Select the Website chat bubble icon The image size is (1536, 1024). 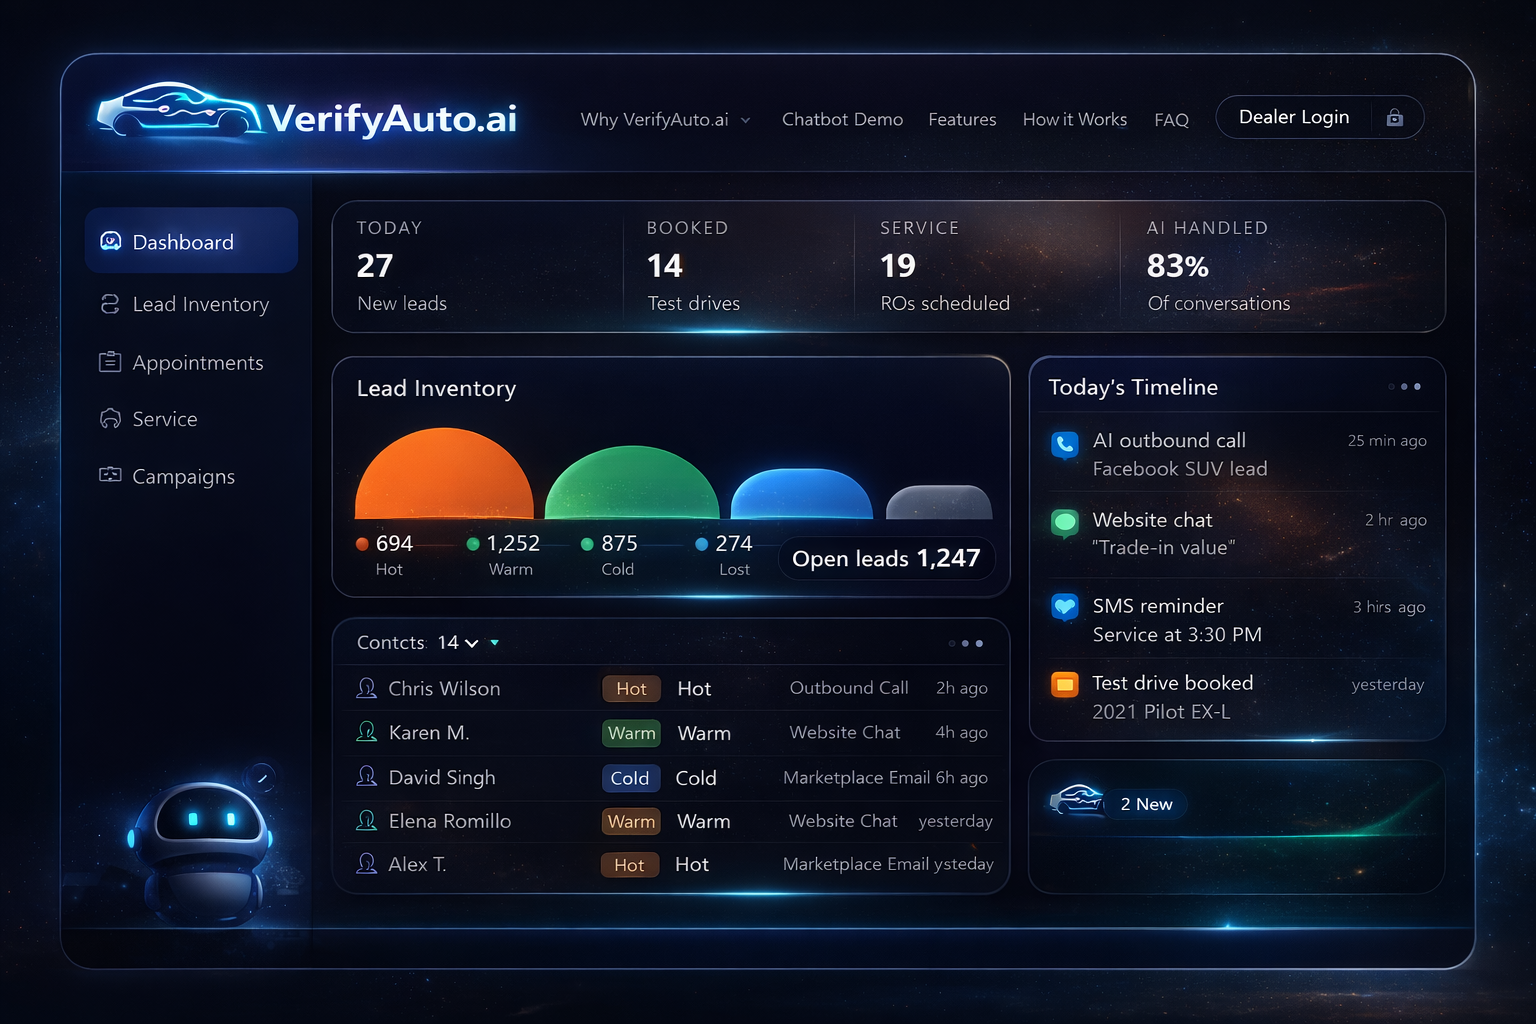[1064, 521]
